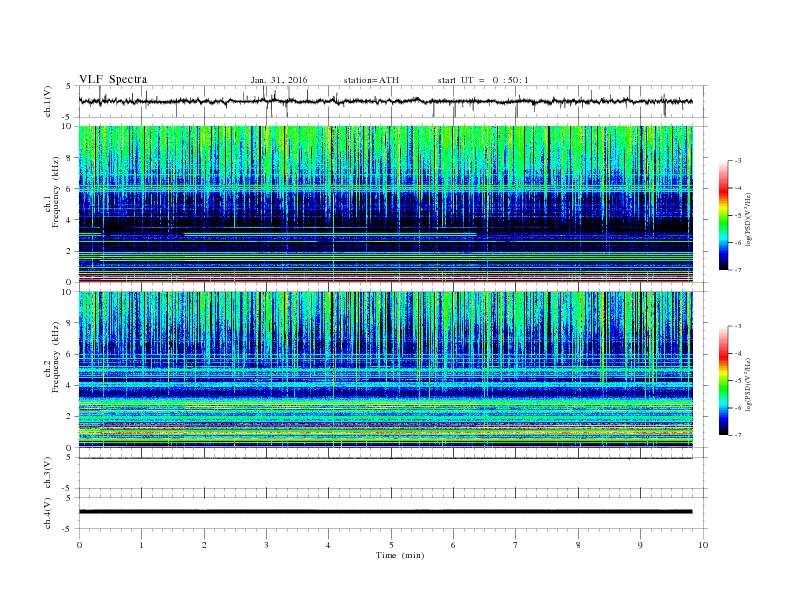
Task: Click the ch.1 voltage waveform trace
Action: 385,101
